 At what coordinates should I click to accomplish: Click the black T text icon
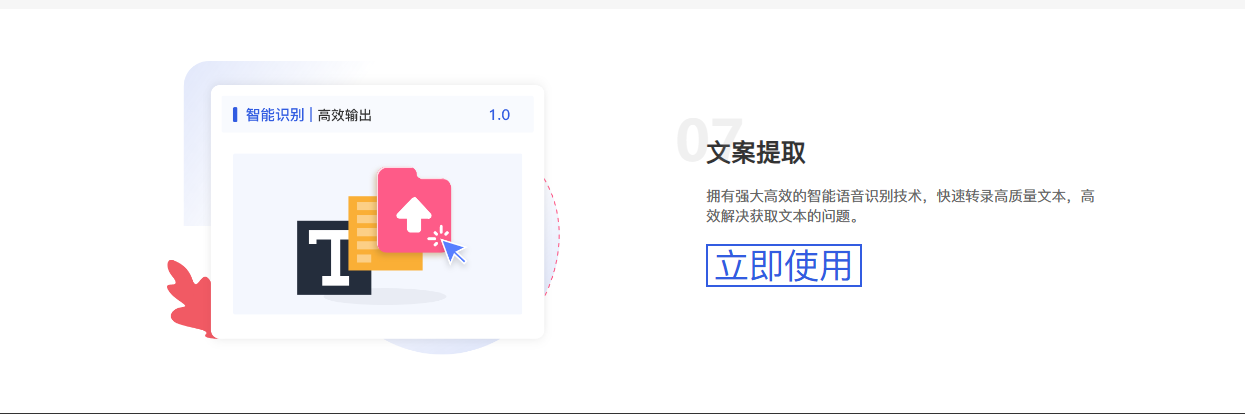tap(333, 258)
